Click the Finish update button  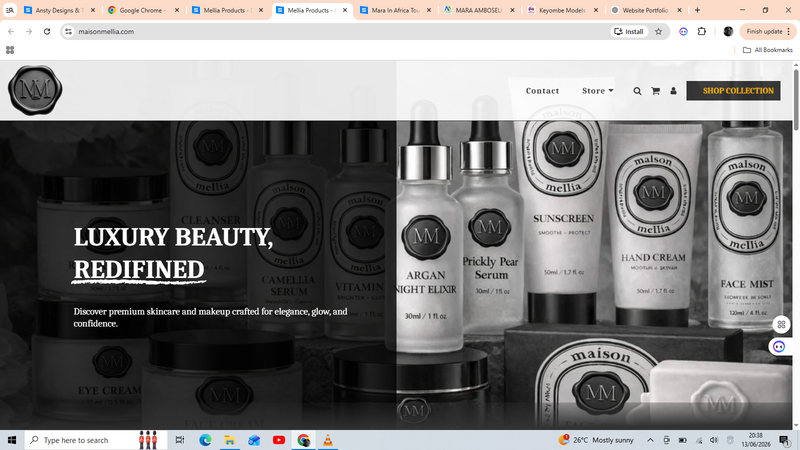click(x=767, y=32)
